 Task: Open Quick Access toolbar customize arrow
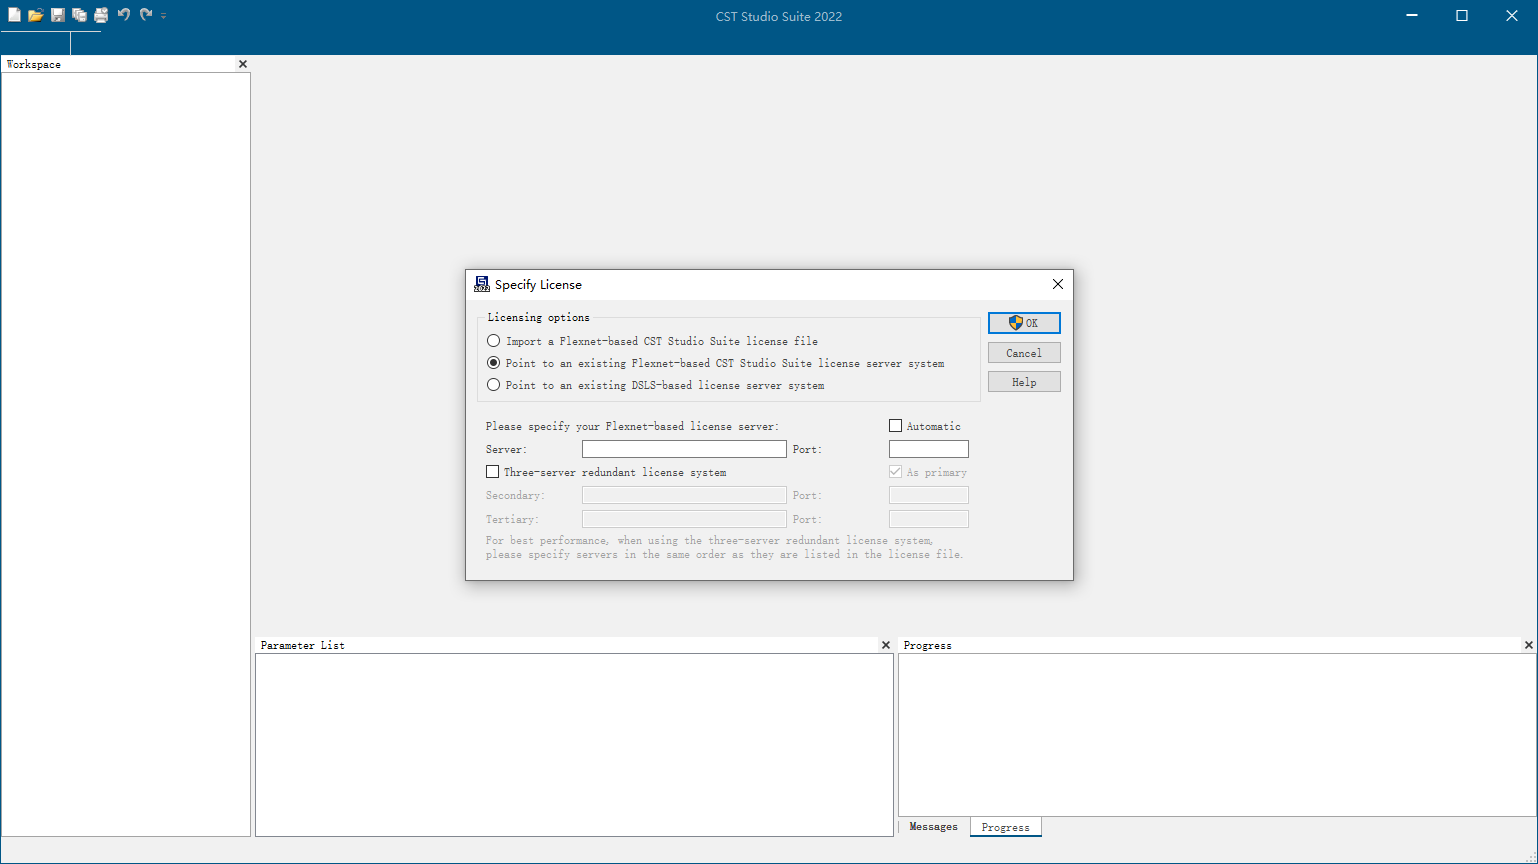tap(163, 16)
